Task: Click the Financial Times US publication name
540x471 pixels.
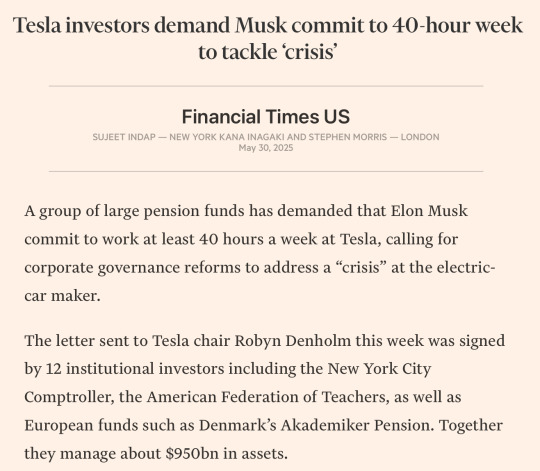Action: [266, 116]
